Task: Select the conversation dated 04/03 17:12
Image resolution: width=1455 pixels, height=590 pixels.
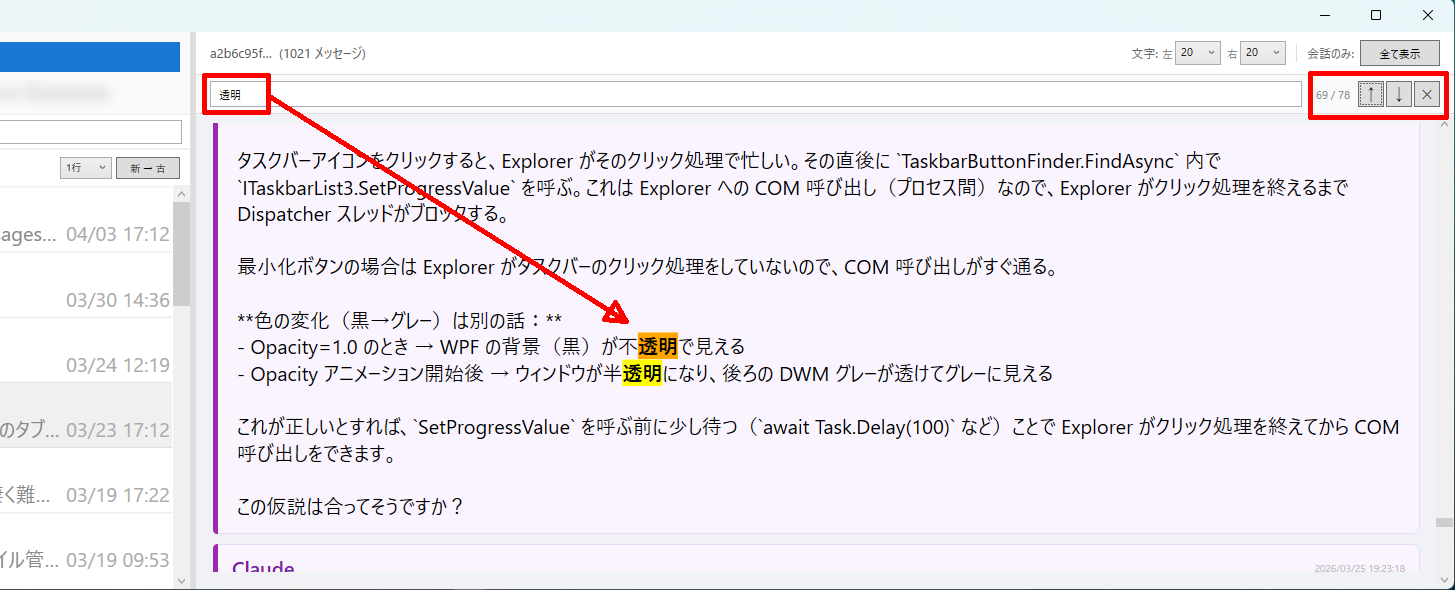Action: click(90, 233)
